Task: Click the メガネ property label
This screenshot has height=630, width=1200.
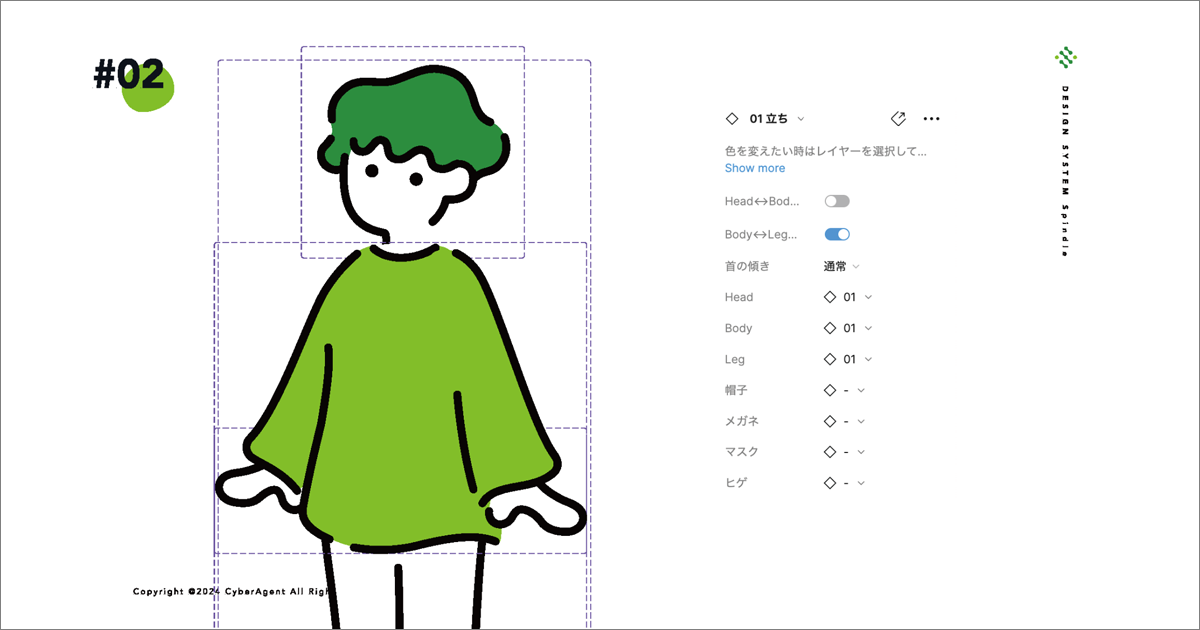Action: point(742,421)
